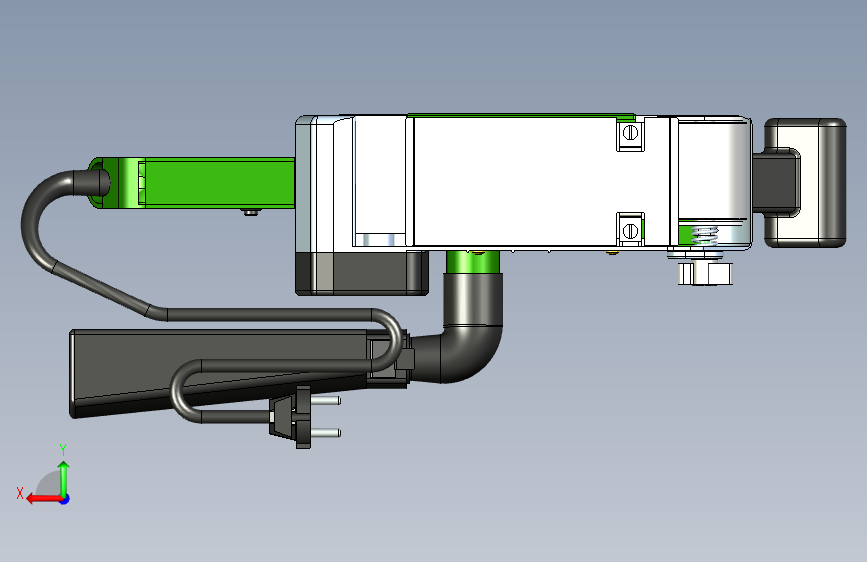Viewport: 867px width, 562px height.
Task: Select the small white adjustment knob below housing
Action: (x=705, y=273)
